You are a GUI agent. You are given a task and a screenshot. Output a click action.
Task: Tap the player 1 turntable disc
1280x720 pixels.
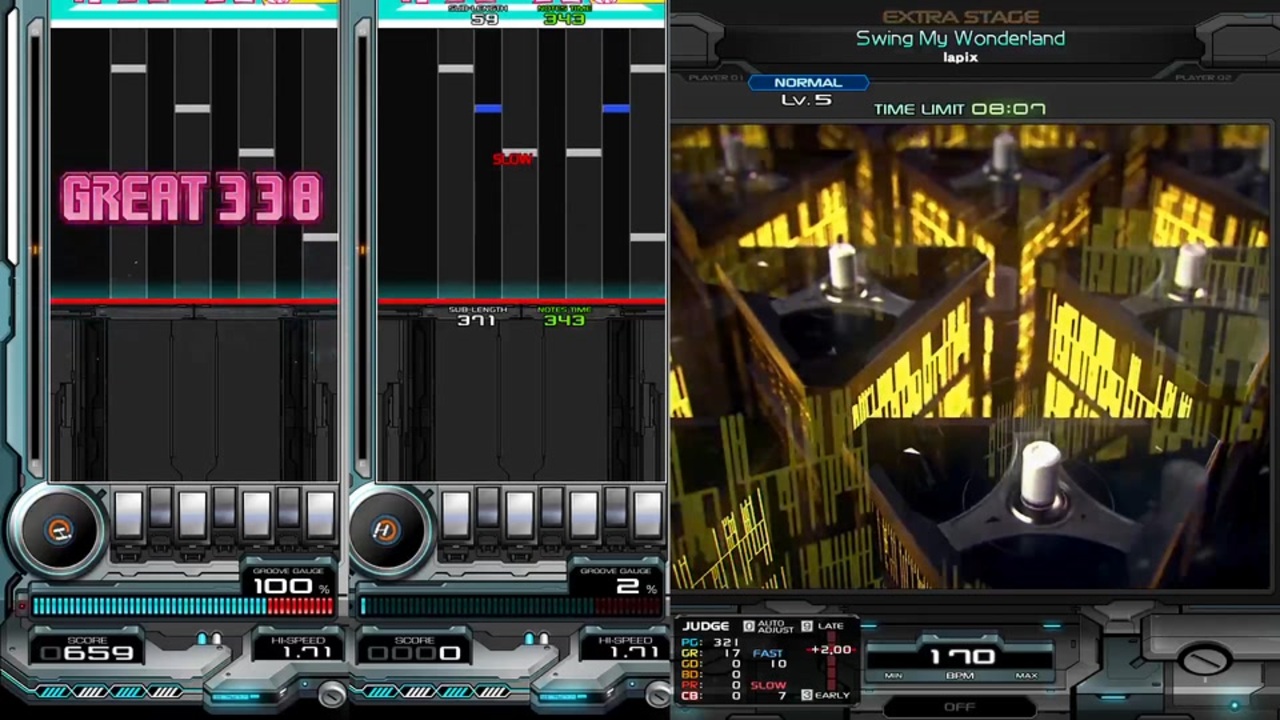[x=59, y=530]
